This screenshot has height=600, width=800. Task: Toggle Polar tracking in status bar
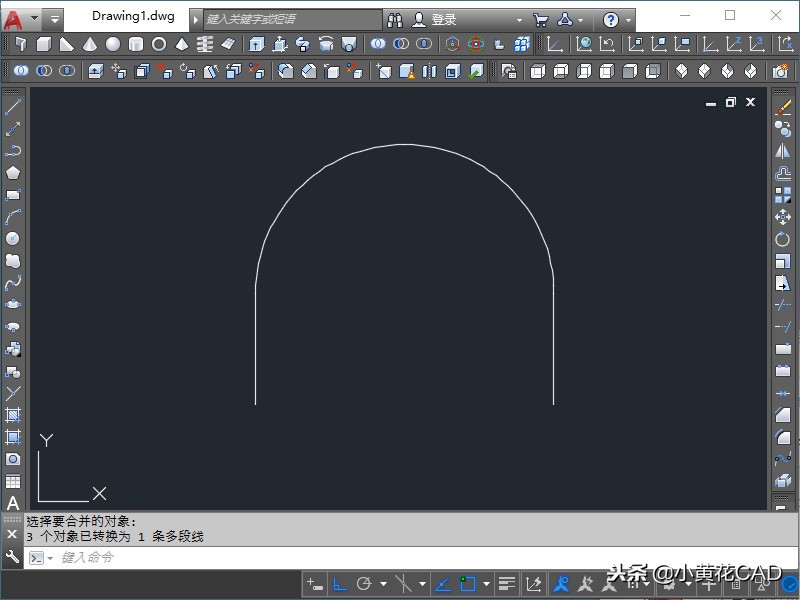(x=364, y=584)
